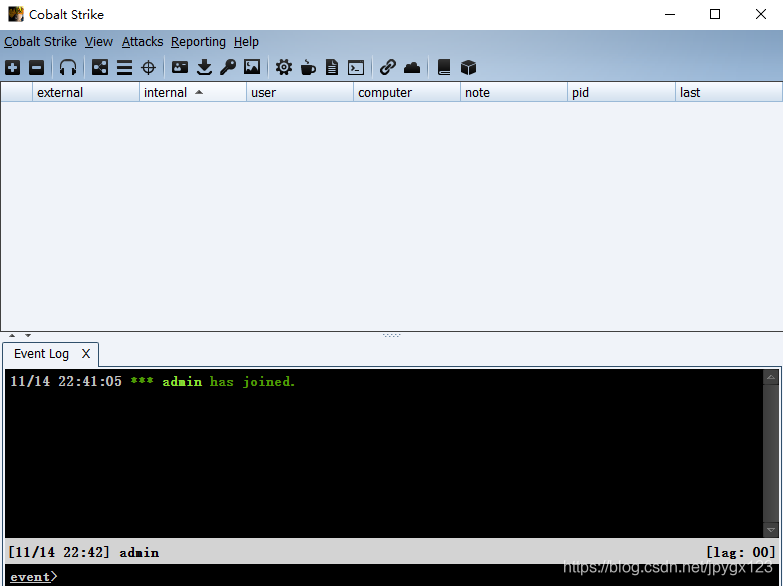This screenshot has height=586, width=783.
Task: Click the [lag: 00] status indicator
Action: 741,553
